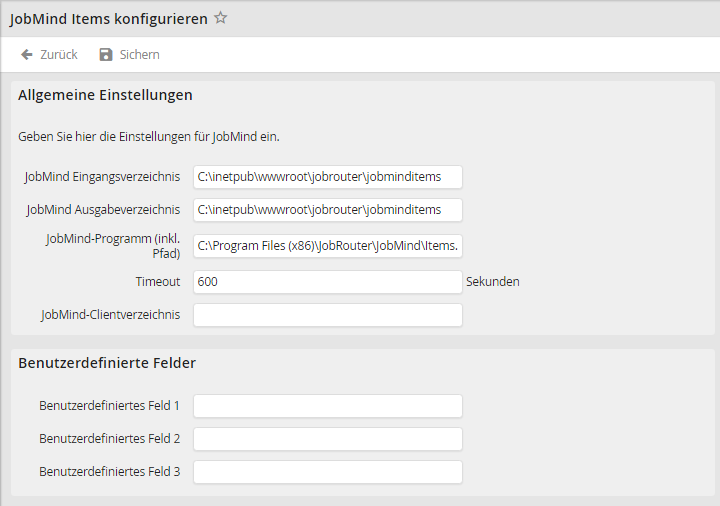Focus the JobMind Eingangsverzeichnis input field
The width and height of the screenshot is (720, 506).
[327, 177]
